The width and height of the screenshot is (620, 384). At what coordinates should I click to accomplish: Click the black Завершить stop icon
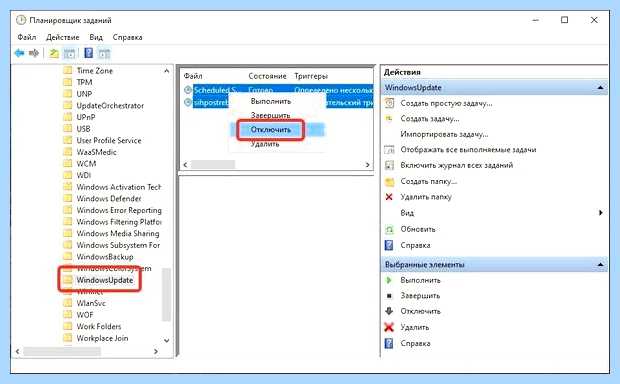[x=389, y=295]
